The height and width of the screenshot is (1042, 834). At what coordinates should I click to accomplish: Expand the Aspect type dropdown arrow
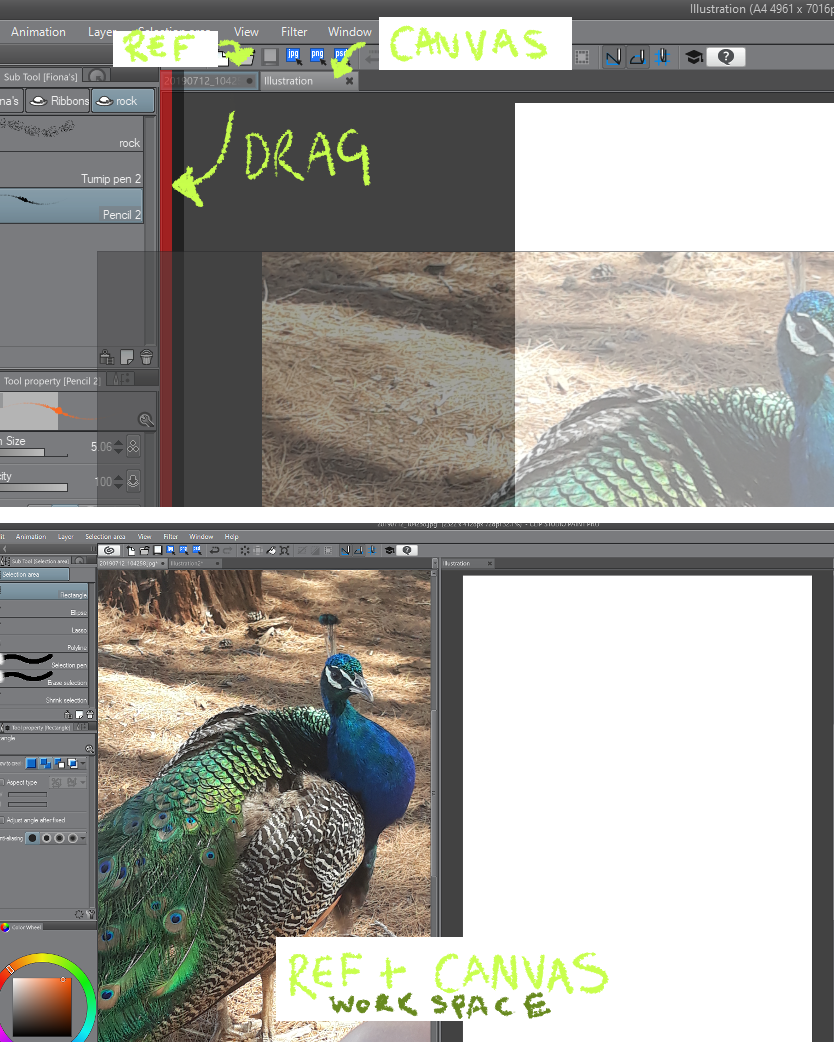pyautogui.click(x=82, y=782)
